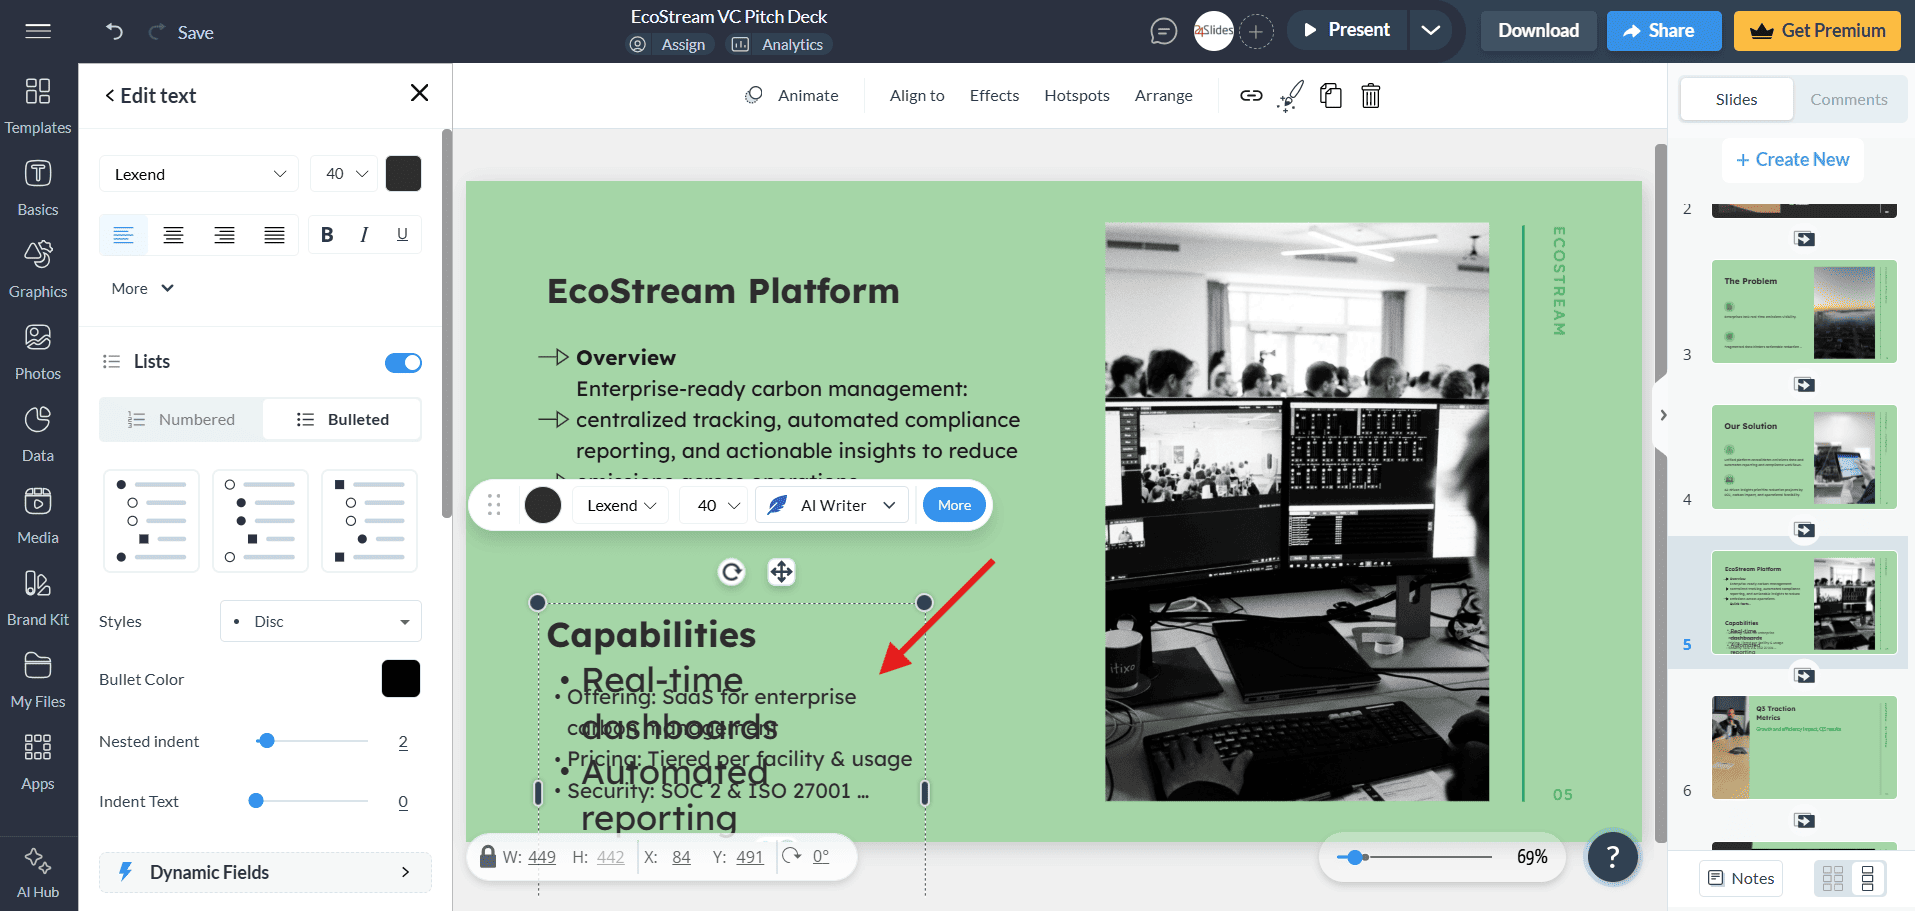Click the Share button
The height and width of the screenshot is (911, 1915).
pos(1664,31)
